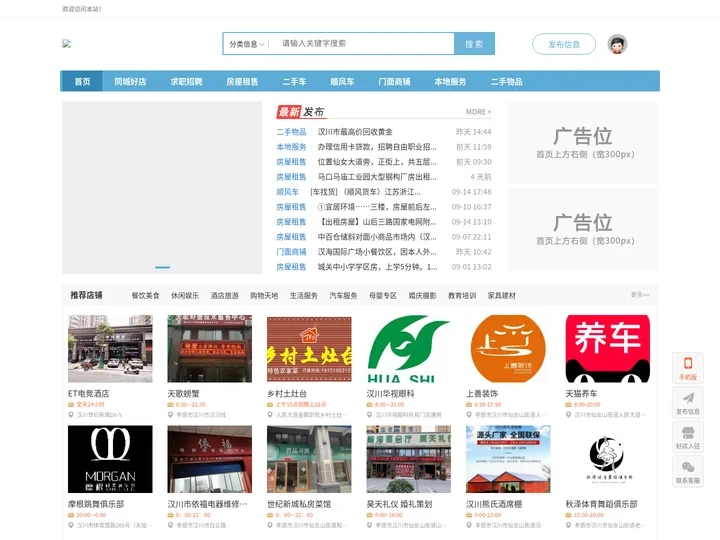This screenshot has width=720, height=540.
Task: Select the 教育培训 shop category tab
Action: tap(462, 295)
